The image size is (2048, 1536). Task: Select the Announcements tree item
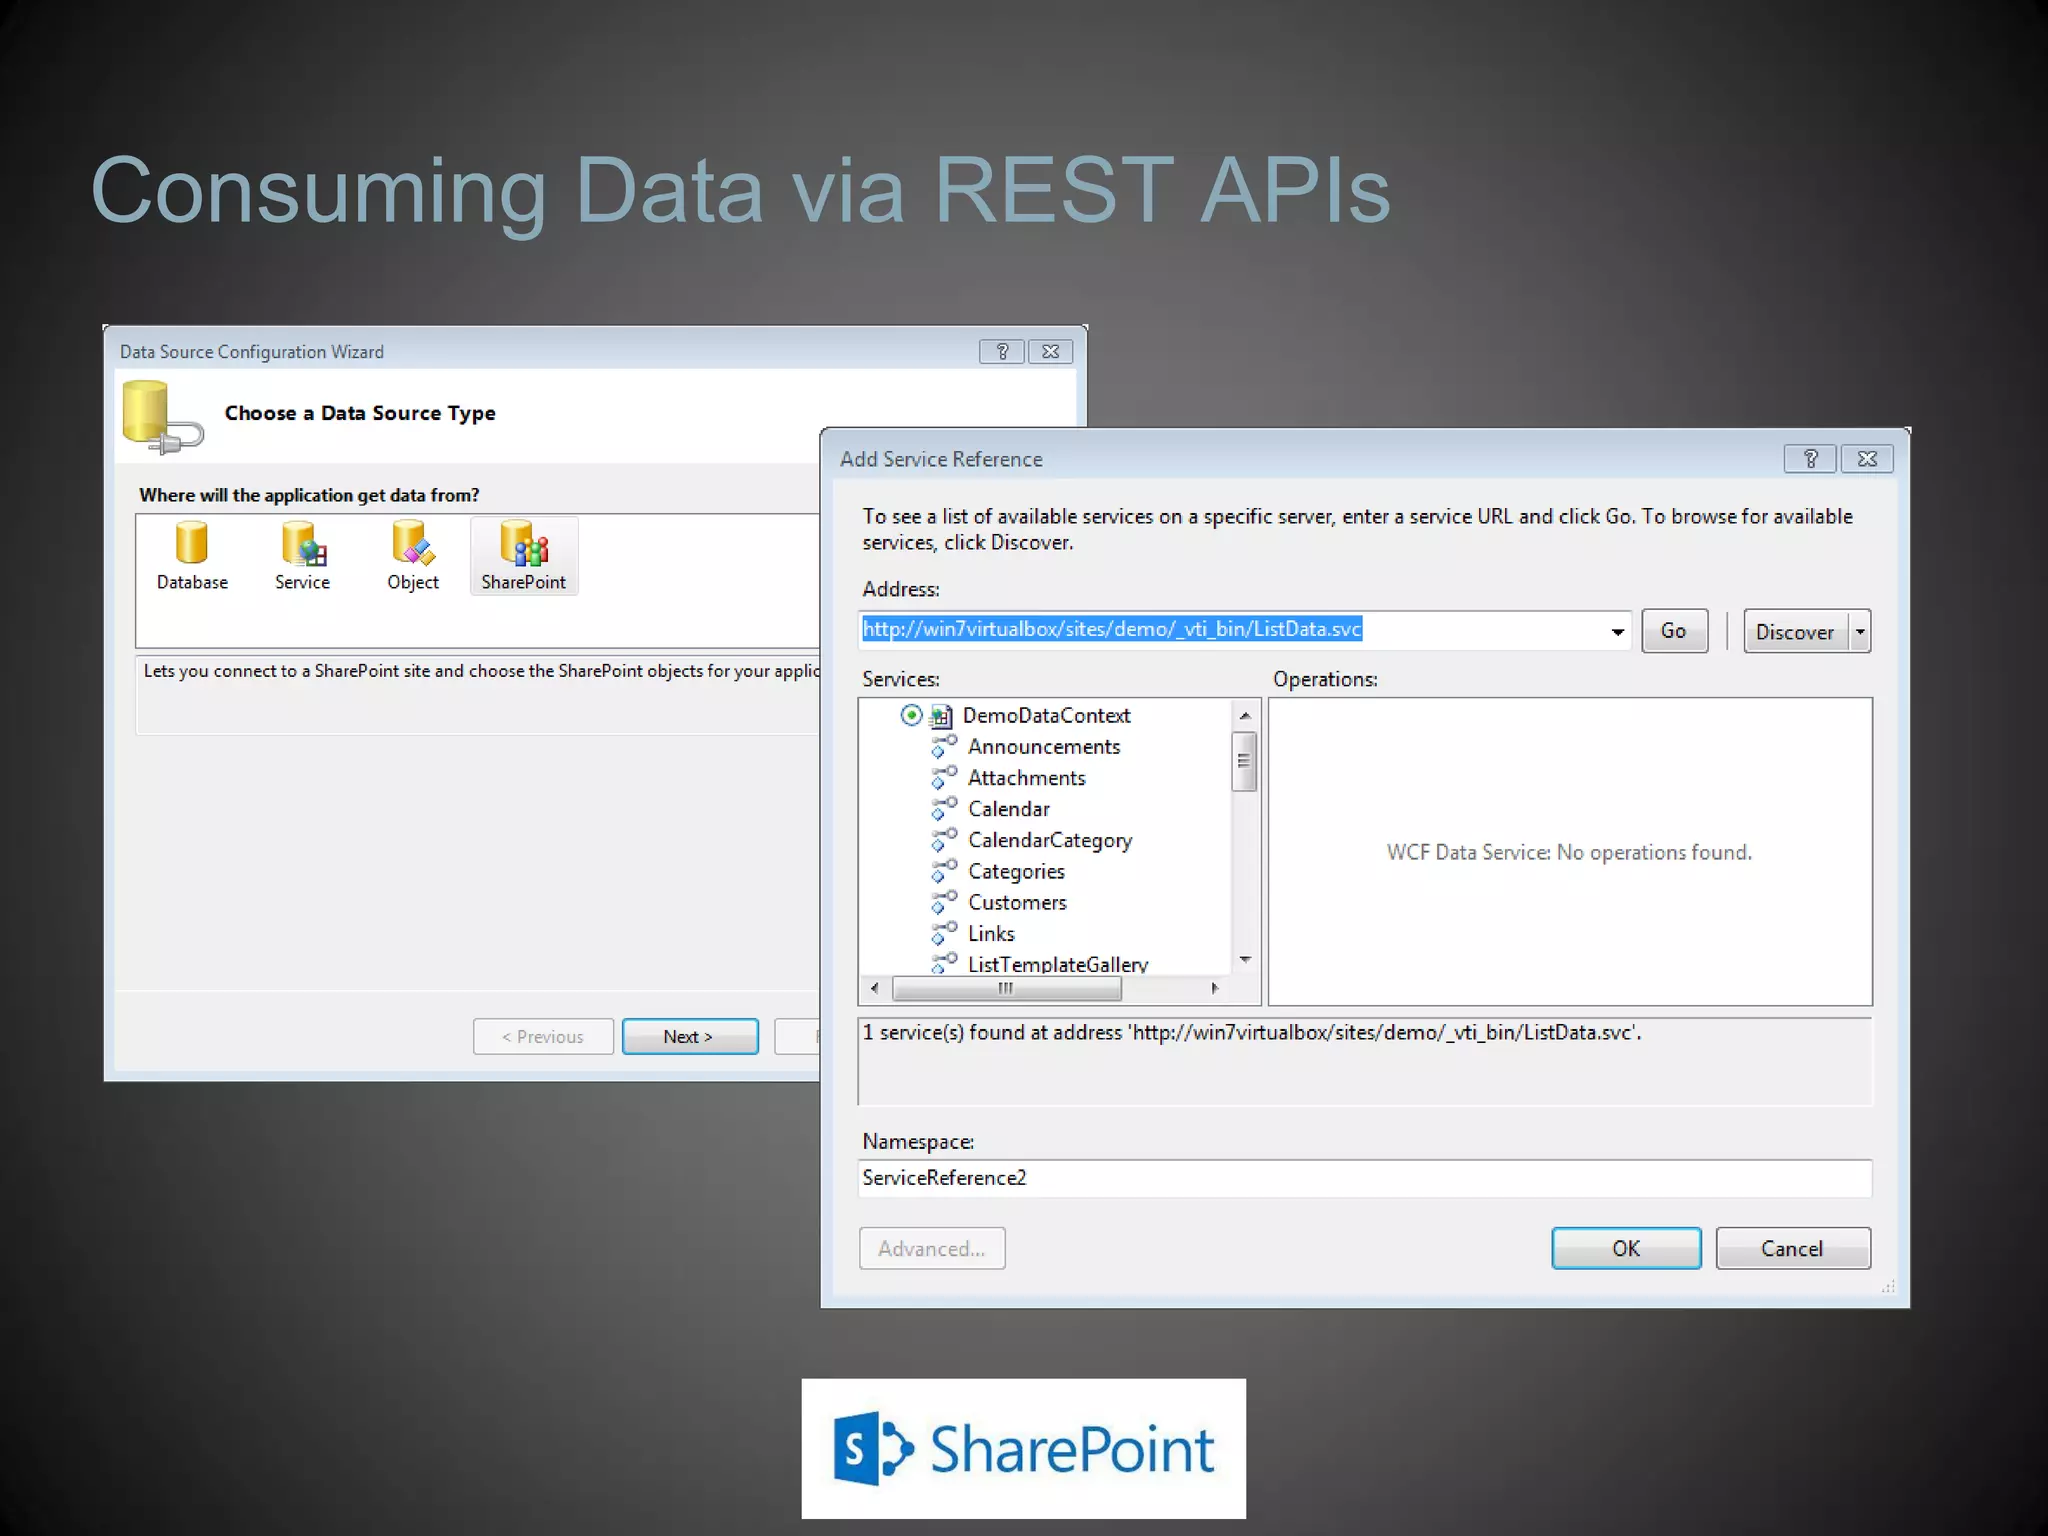[x=1044, y=747]
